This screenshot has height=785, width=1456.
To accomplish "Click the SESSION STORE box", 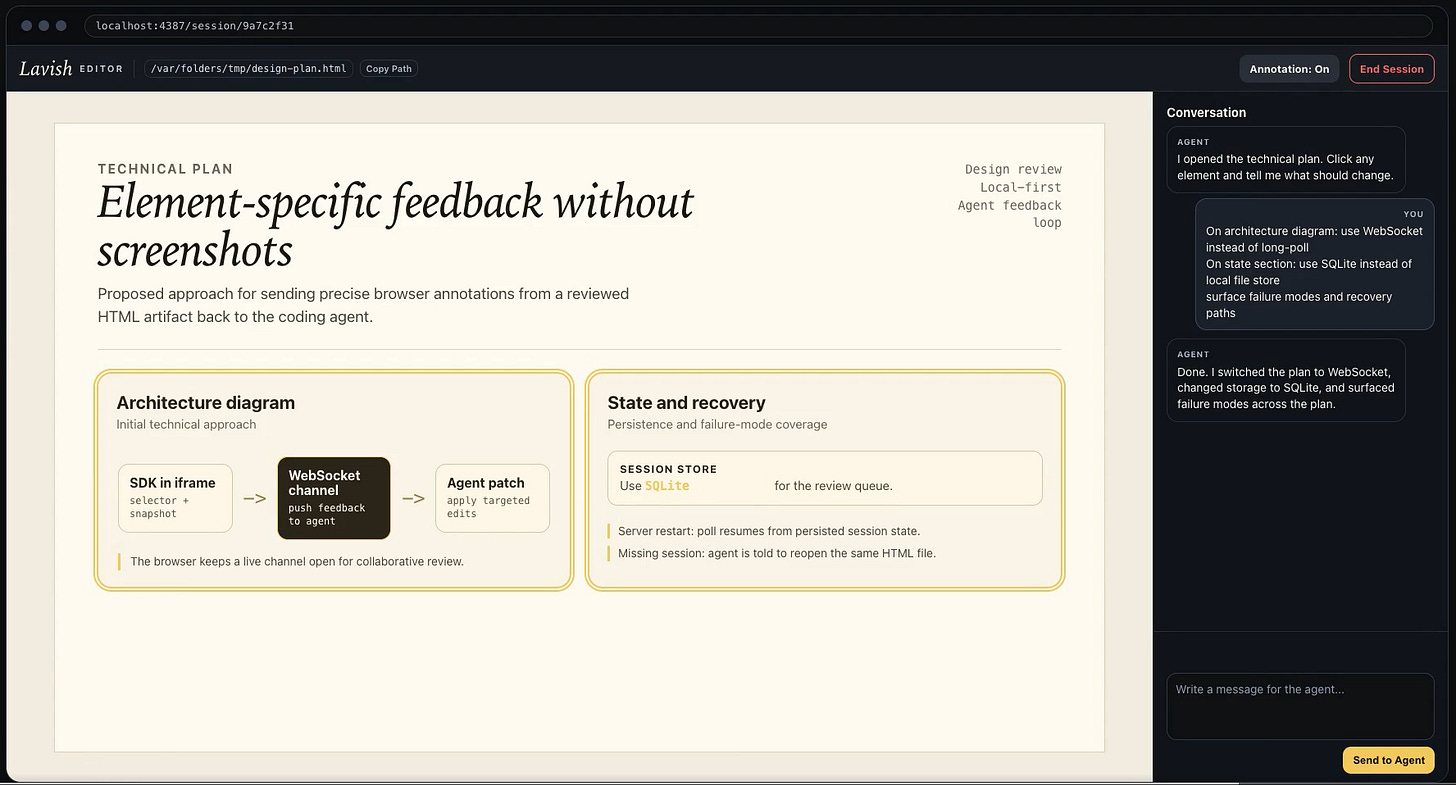I will click(825, 478).
